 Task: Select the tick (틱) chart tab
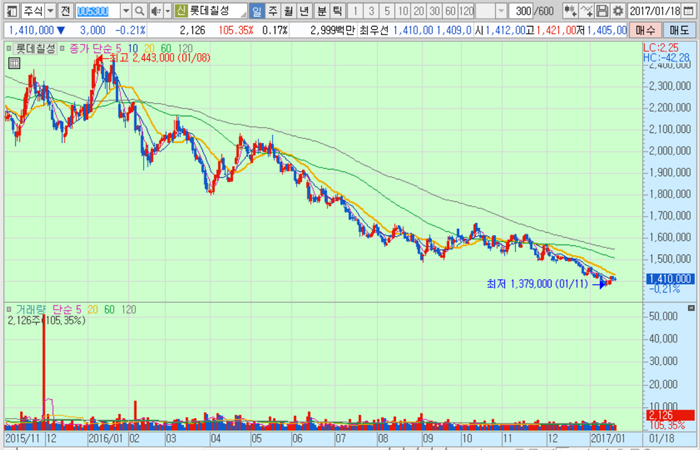(337, 10)
